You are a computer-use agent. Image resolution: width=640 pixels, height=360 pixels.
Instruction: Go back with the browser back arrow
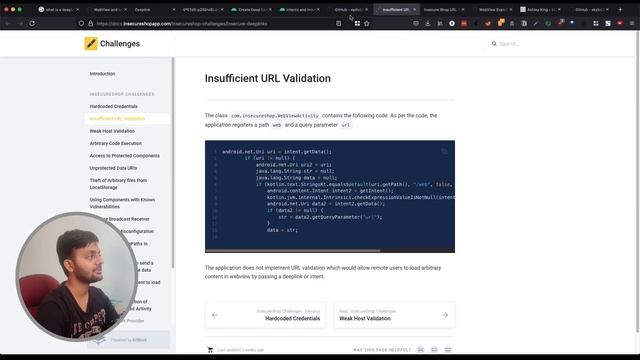(x=8, y=24)
